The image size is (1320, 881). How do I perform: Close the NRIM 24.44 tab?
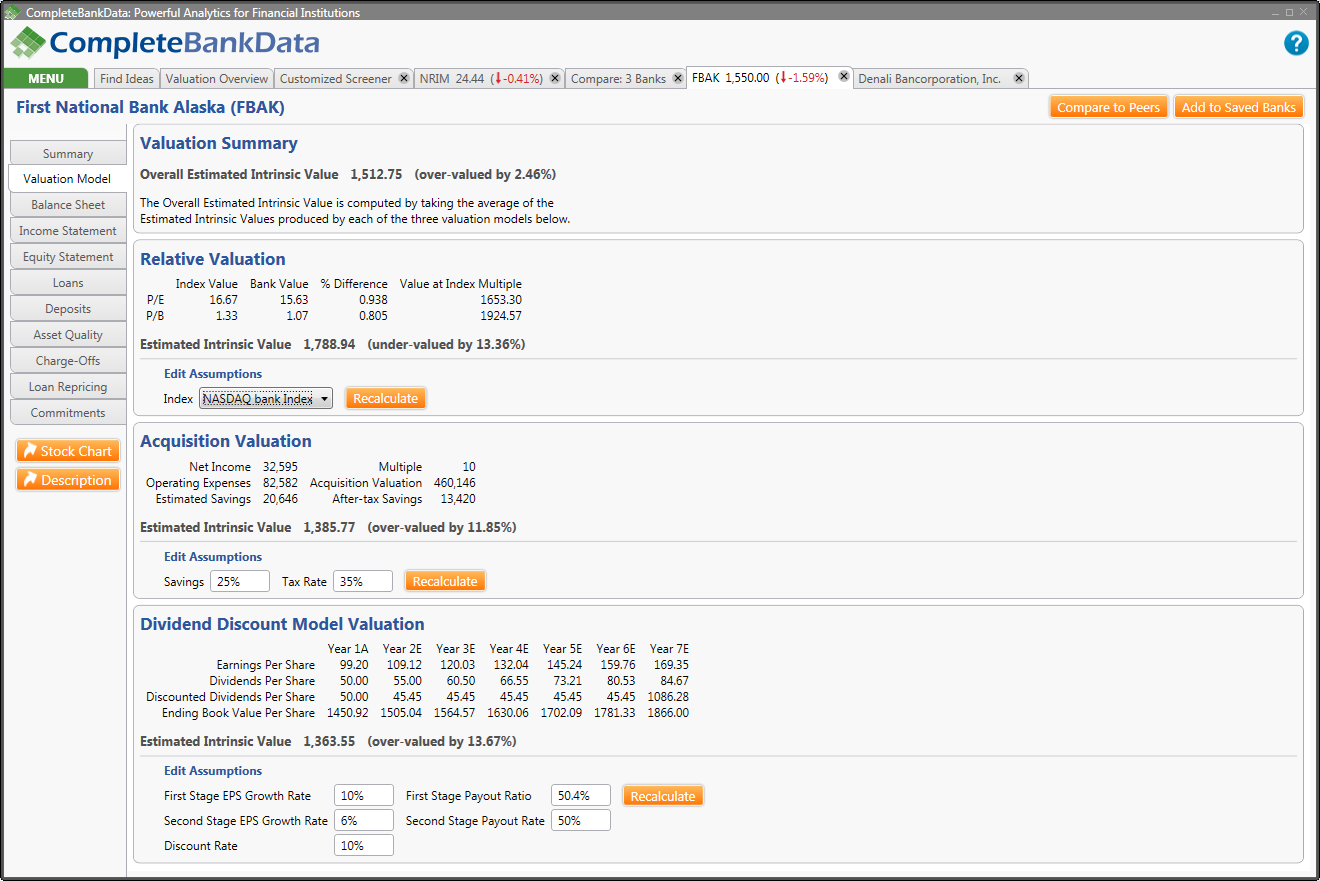click(553, 78)
